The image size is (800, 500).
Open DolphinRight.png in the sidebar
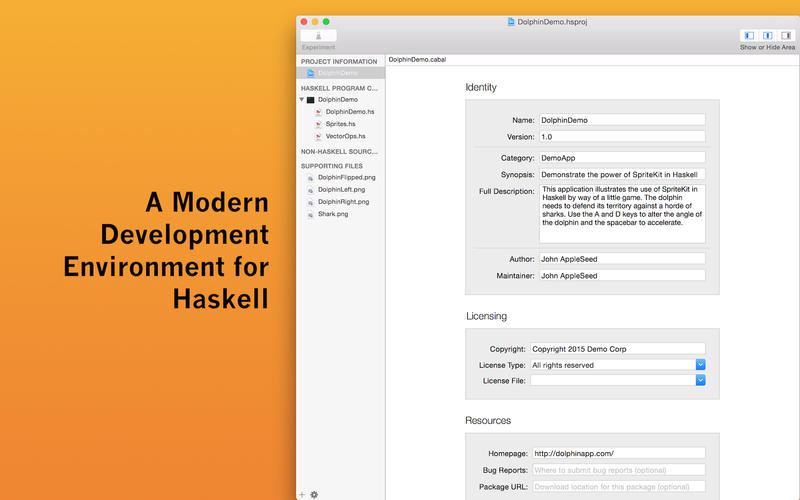pos(343,202)
